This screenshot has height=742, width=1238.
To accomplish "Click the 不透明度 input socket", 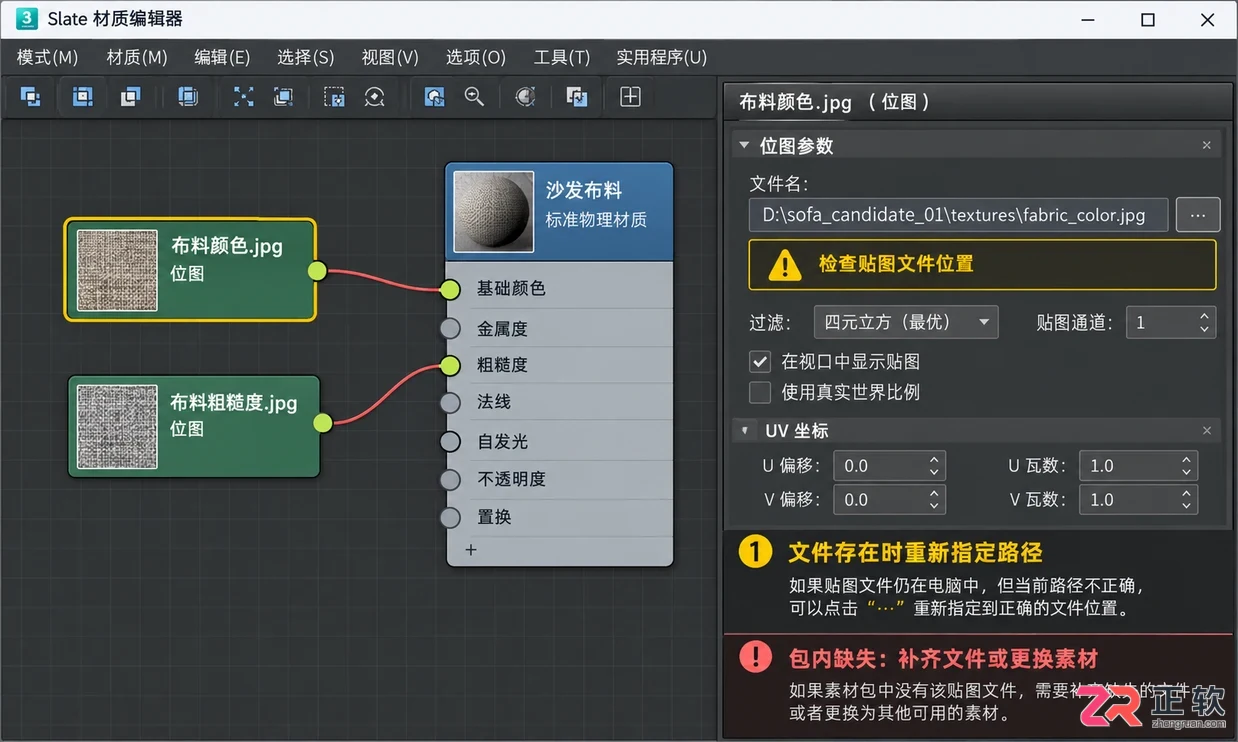I will pos(450,479).
